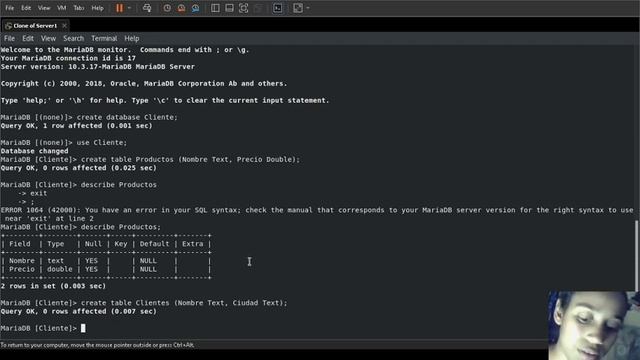
Task: Click the 'create table Clientes' command line
Action: pyautogui.click(x=144, y=303)
